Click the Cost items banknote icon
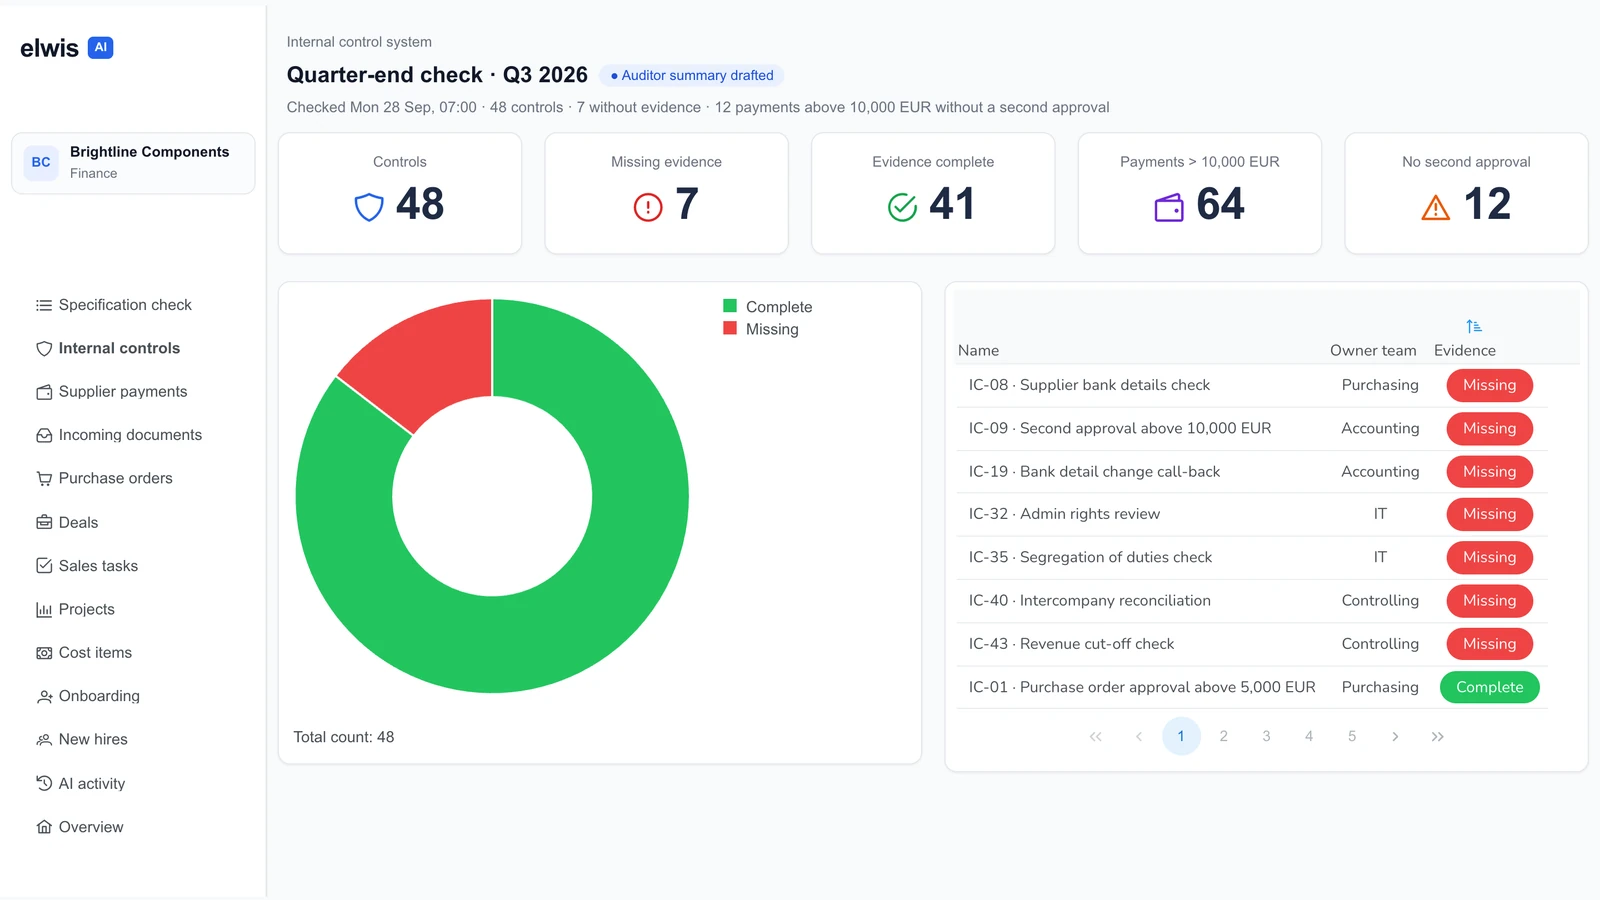The width and height of the screenshot is (1600, 900). pyautogui.click(x=44, y=653)
